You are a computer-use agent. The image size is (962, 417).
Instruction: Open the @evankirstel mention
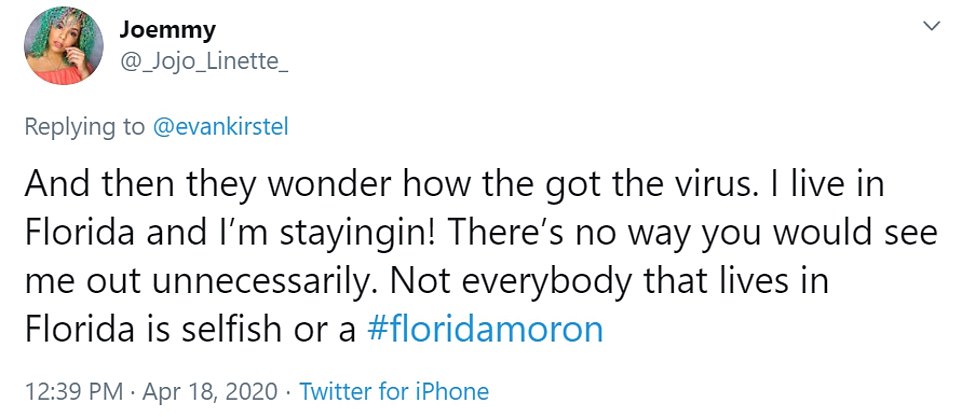pyautogui.click(x=220, y=128)
